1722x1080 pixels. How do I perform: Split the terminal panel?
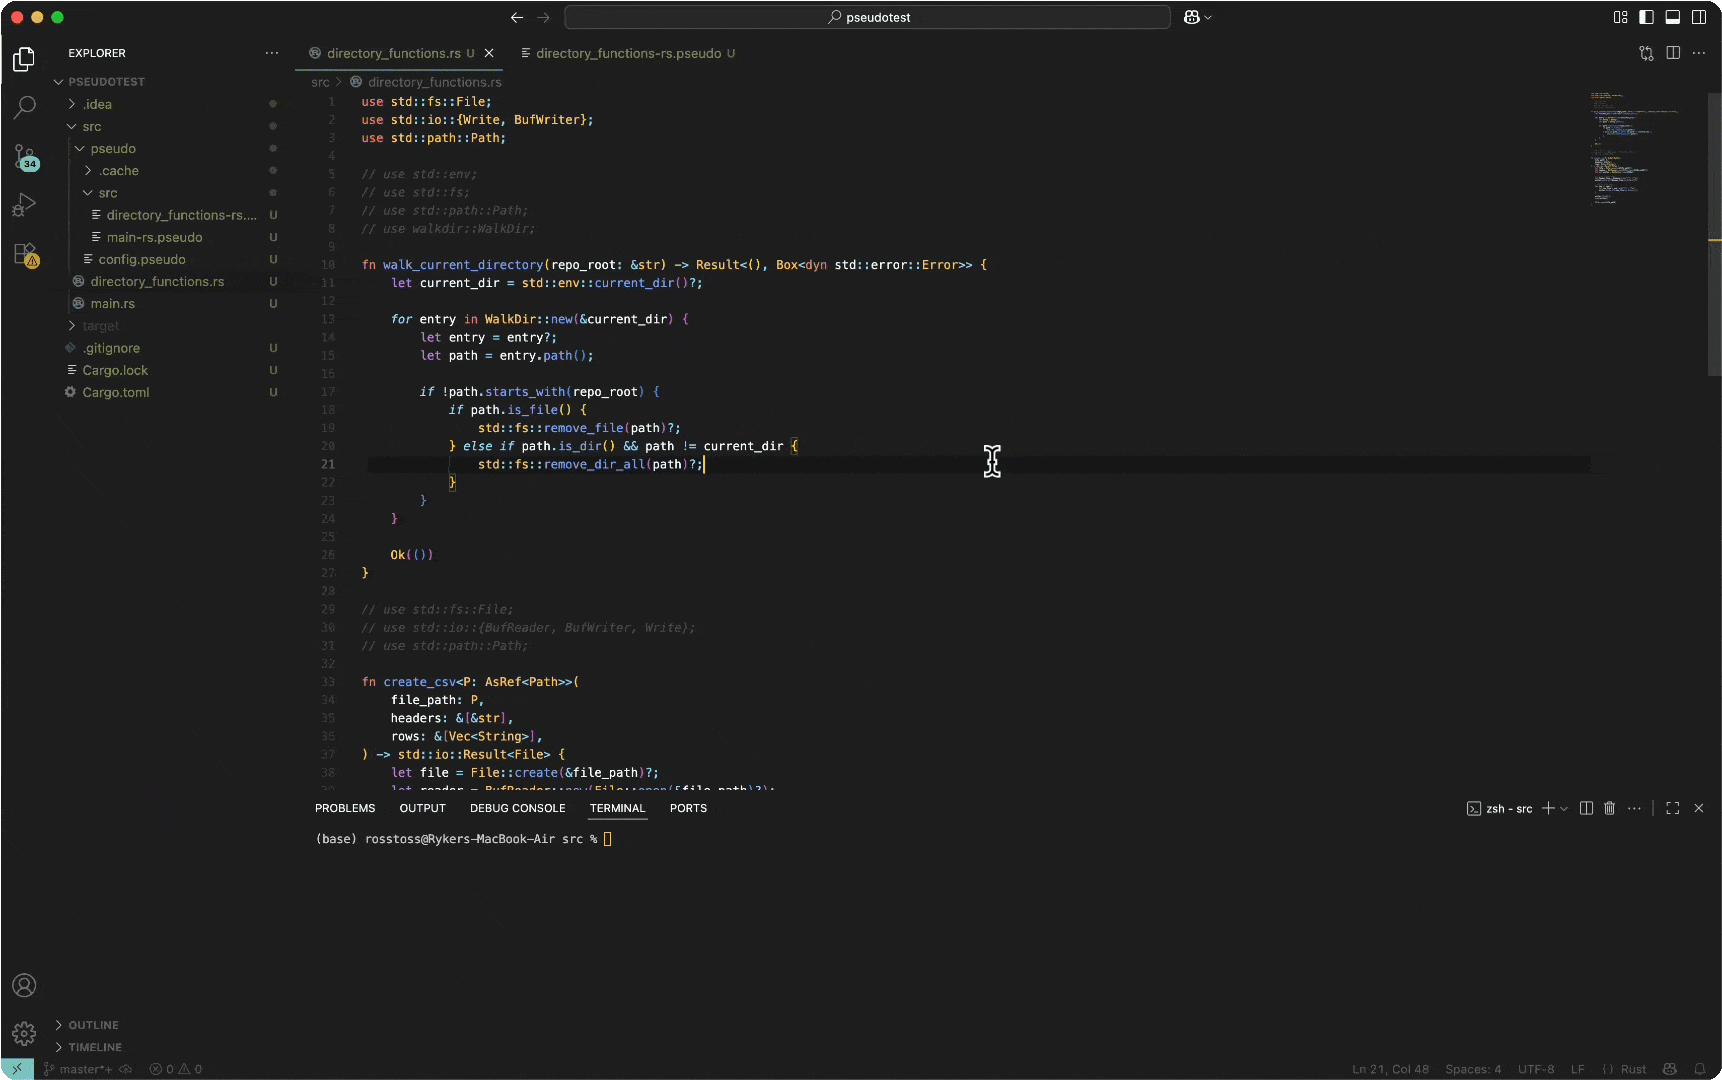(1586, 808)
